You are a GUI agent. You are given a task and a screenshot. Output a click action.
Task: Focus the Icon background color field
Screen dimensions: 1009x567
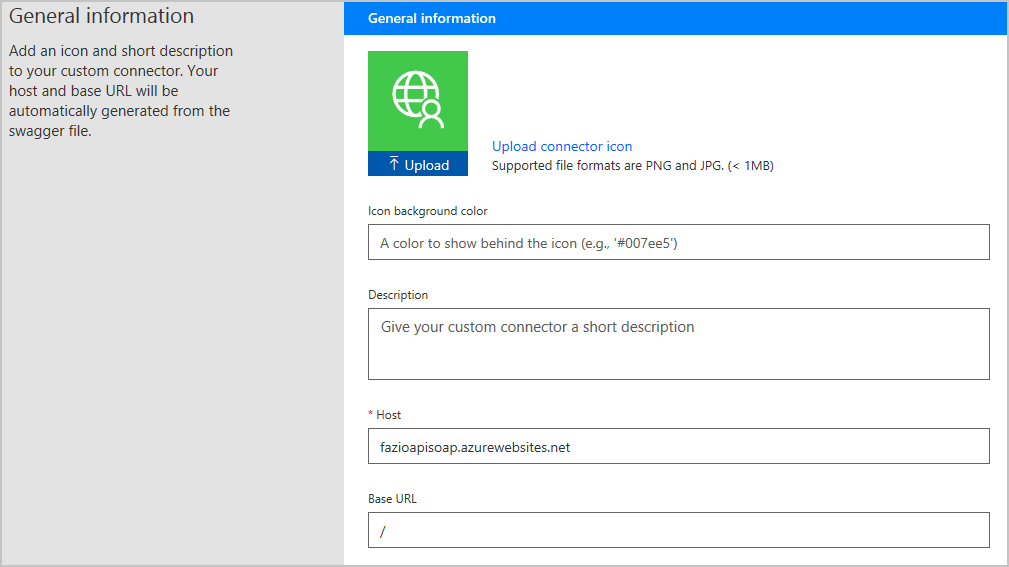(678, 242)
